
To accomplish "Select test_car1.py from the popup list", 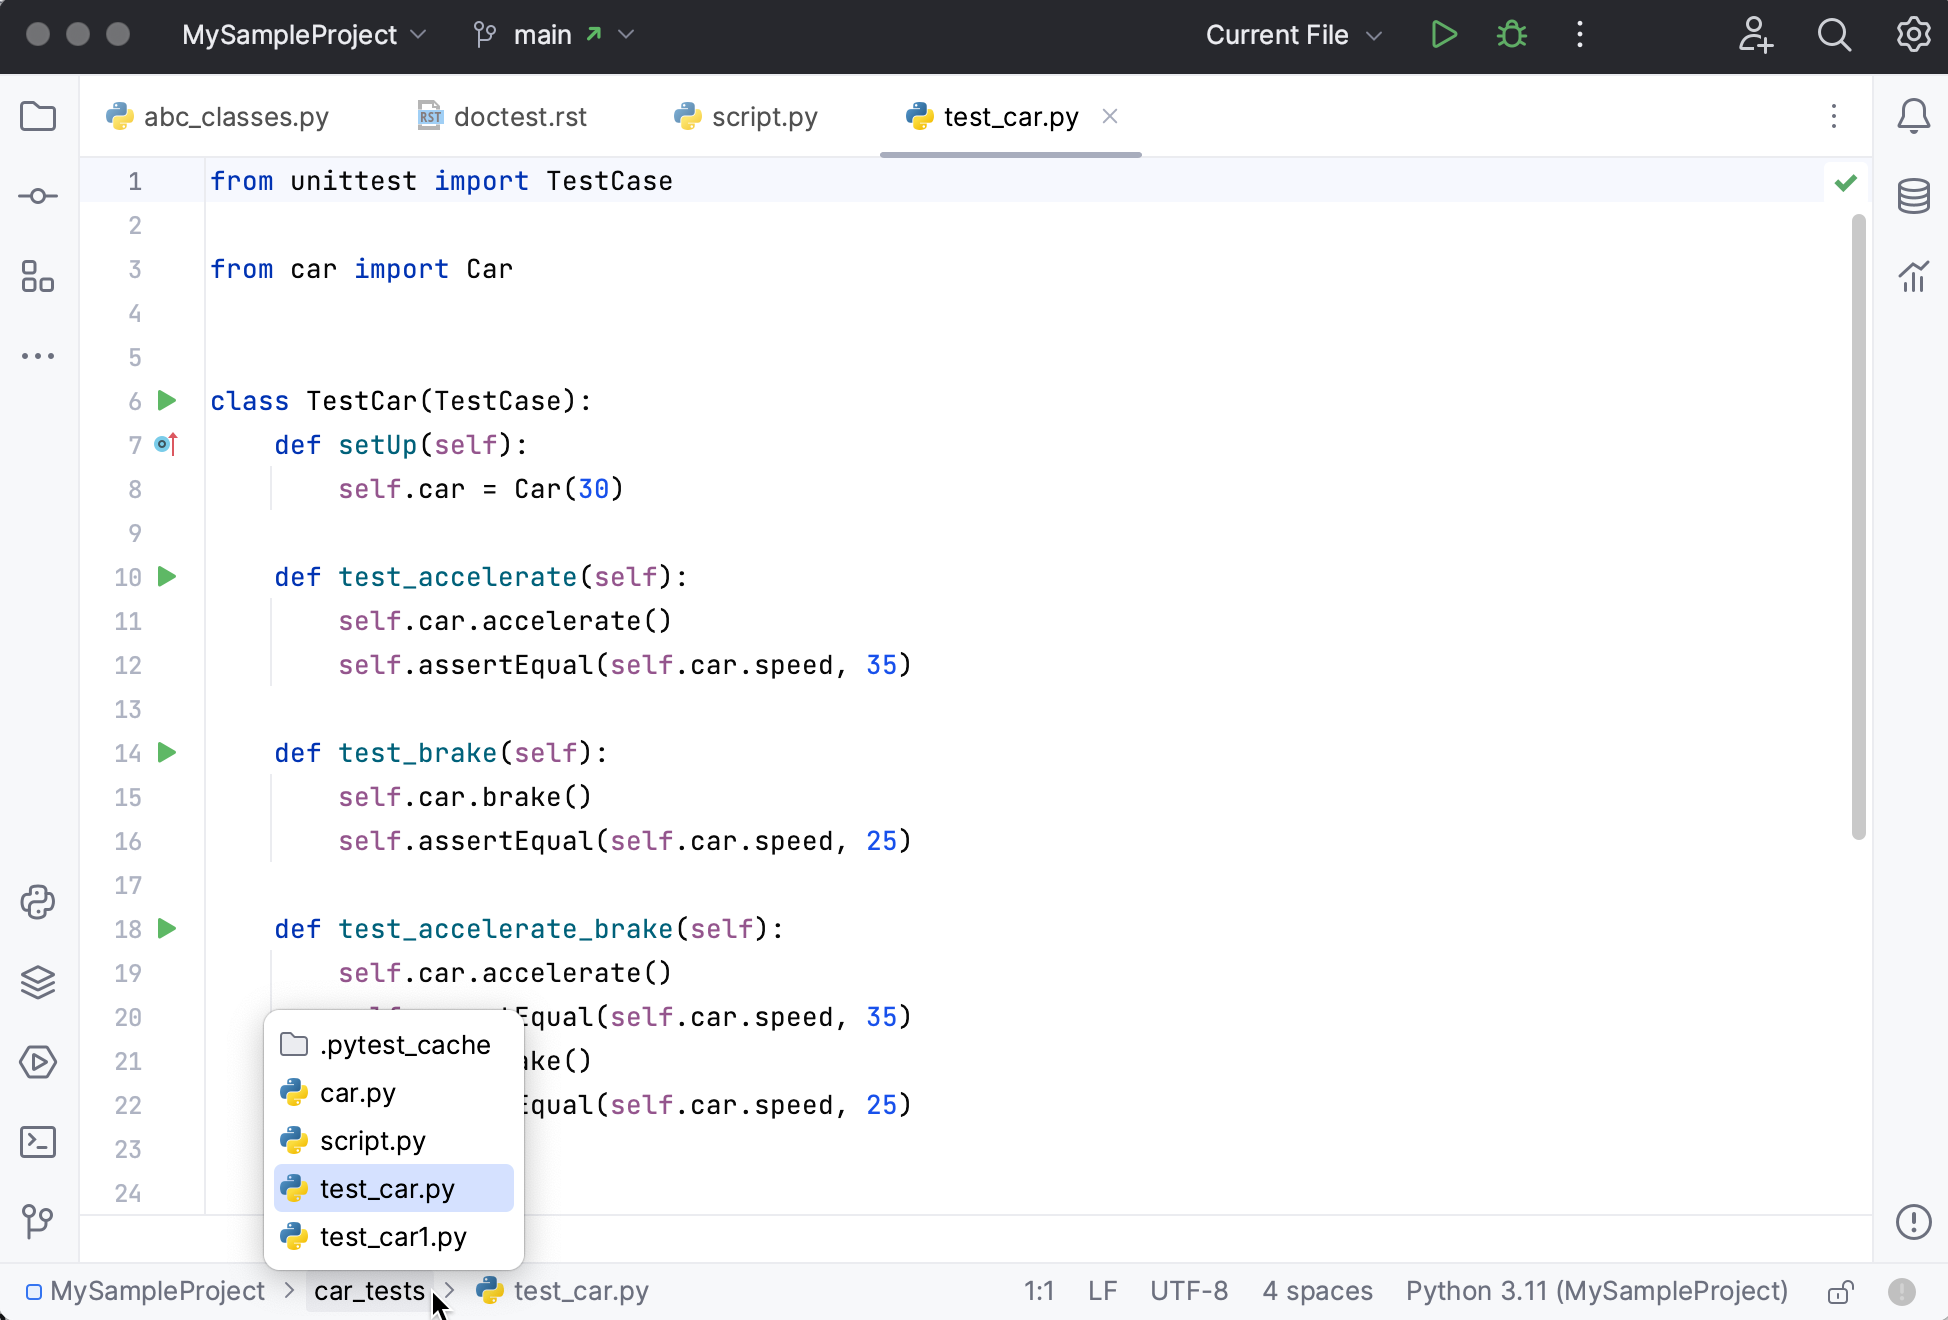I will point(393,1236).
